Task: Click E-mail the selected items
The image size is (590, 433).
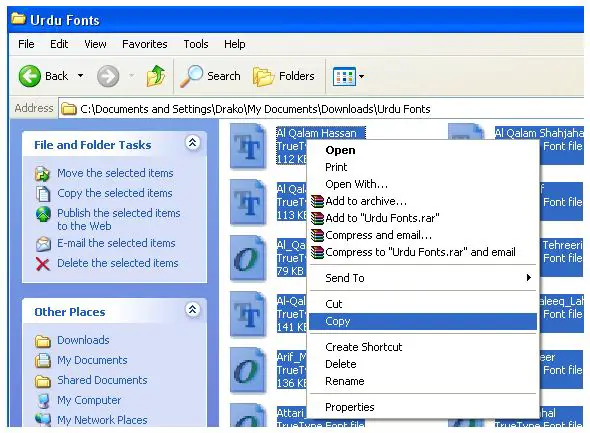Action: point(116,243)
